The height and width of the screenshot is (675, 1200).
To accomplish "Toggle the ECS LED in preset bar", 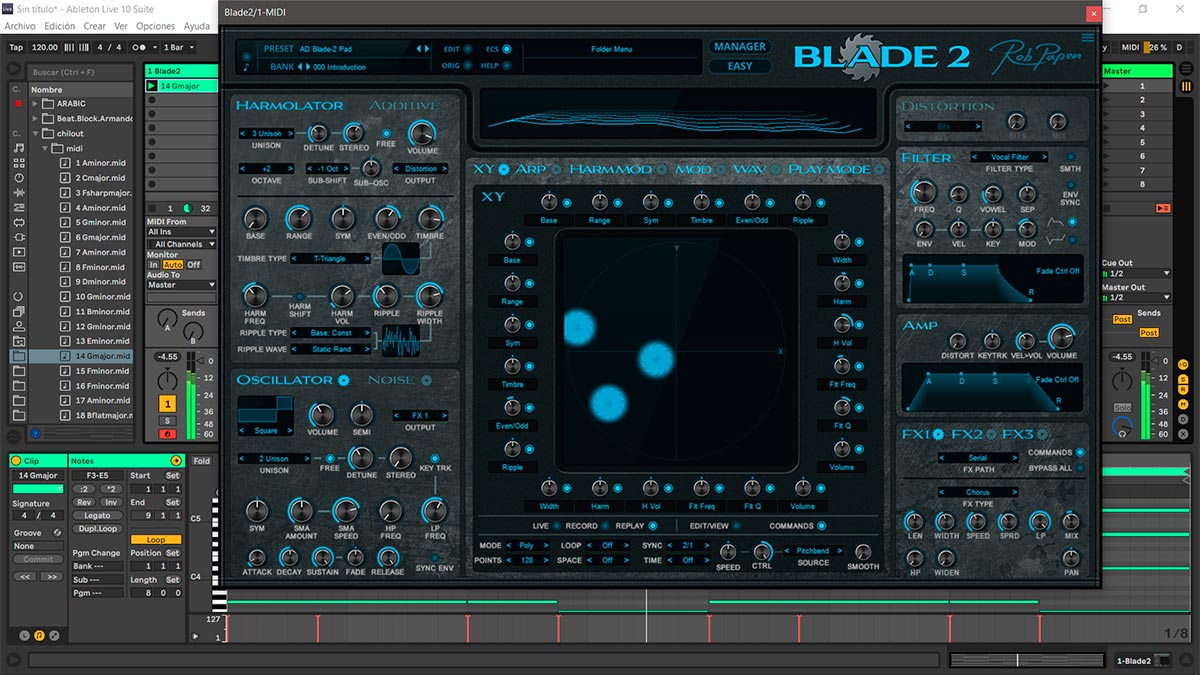I will [x=506, y=49].
